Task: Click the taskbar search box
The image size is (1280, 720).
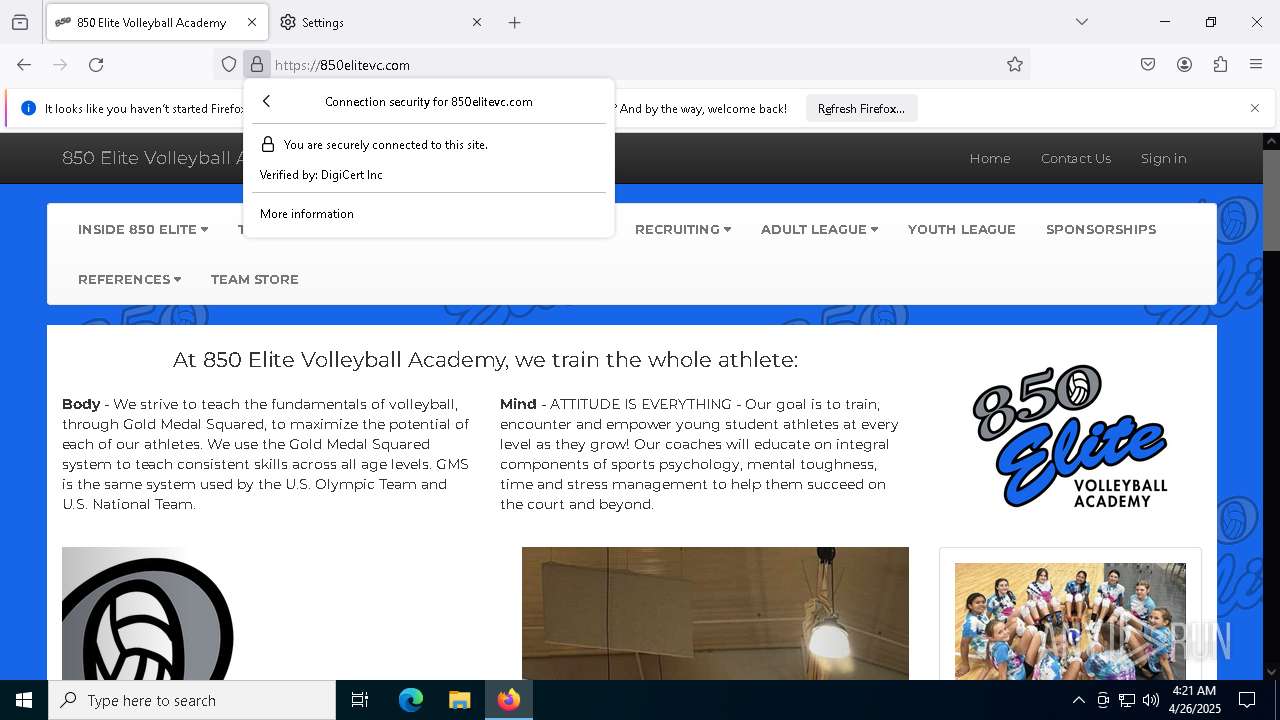Action: (x=192, y=700)
